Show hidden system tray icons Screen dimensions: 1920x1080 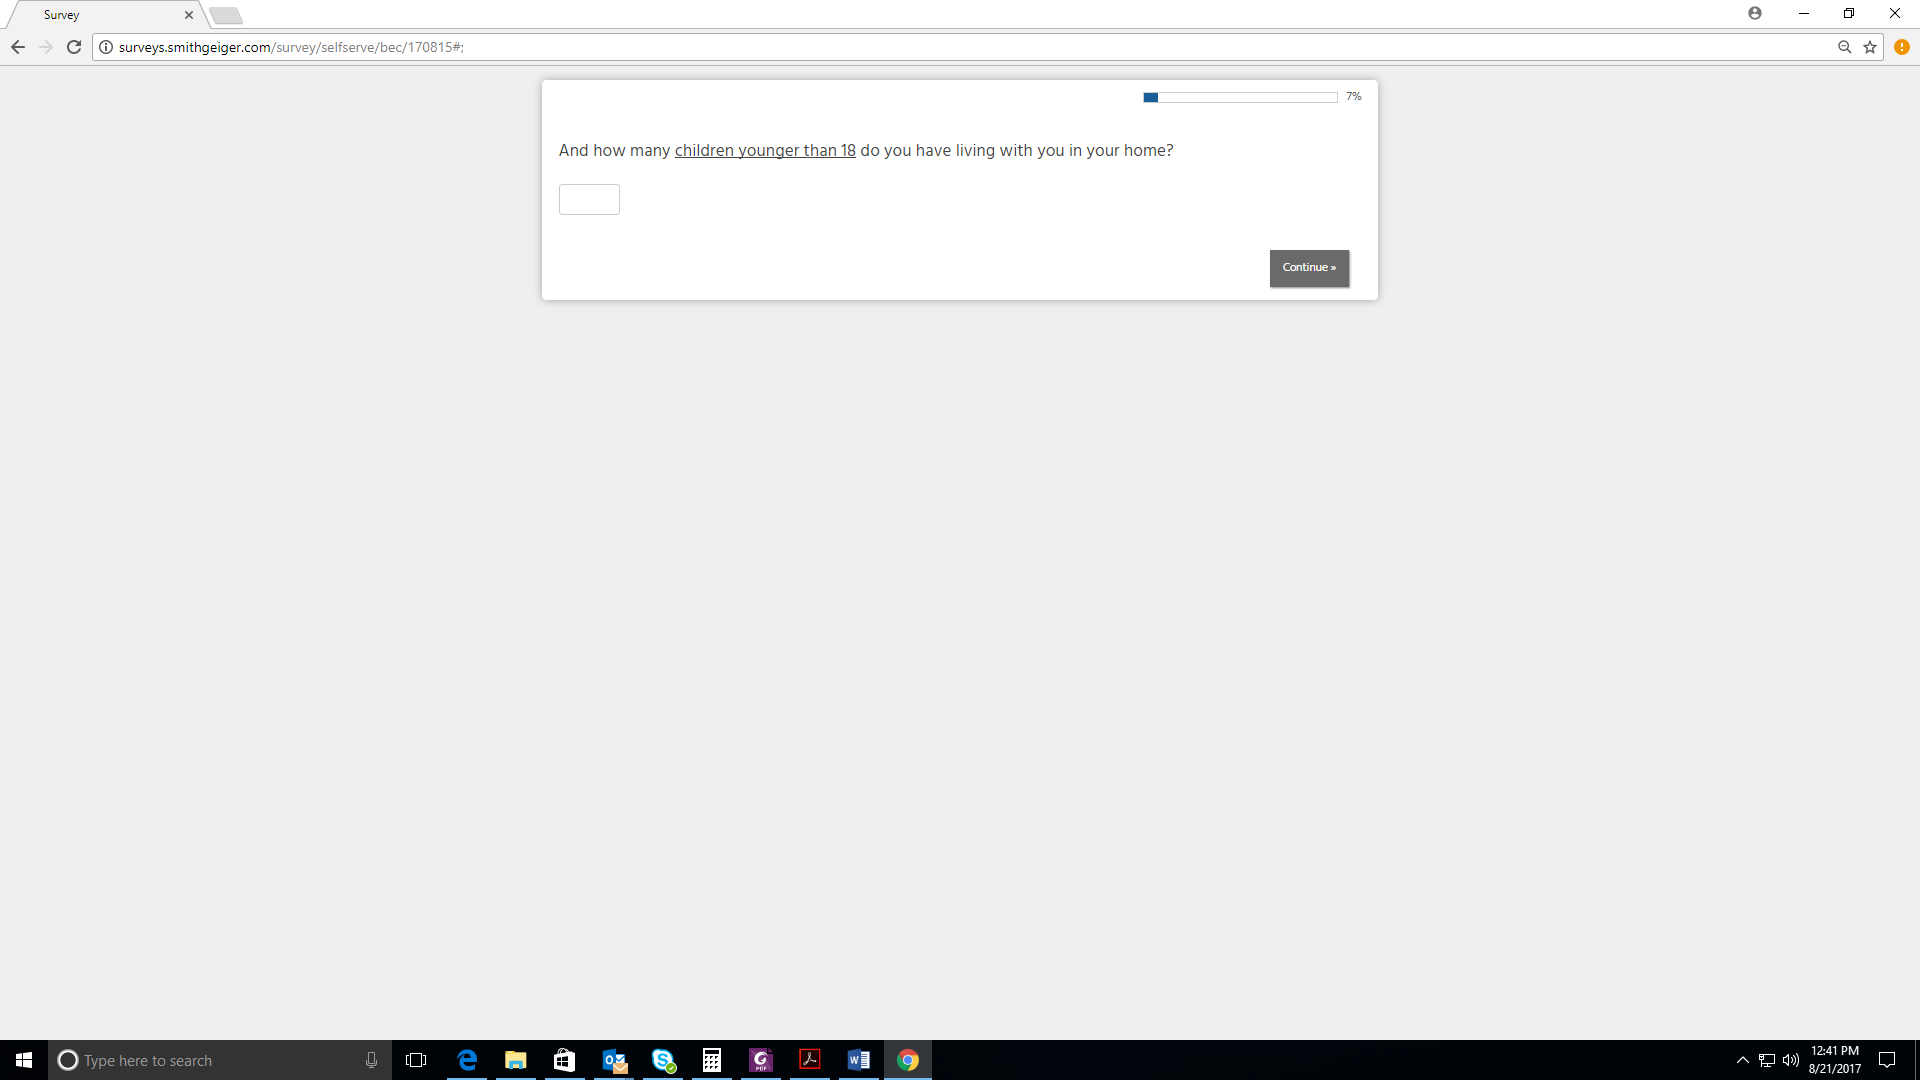pyautogui.click(x=1743, y=1060)
